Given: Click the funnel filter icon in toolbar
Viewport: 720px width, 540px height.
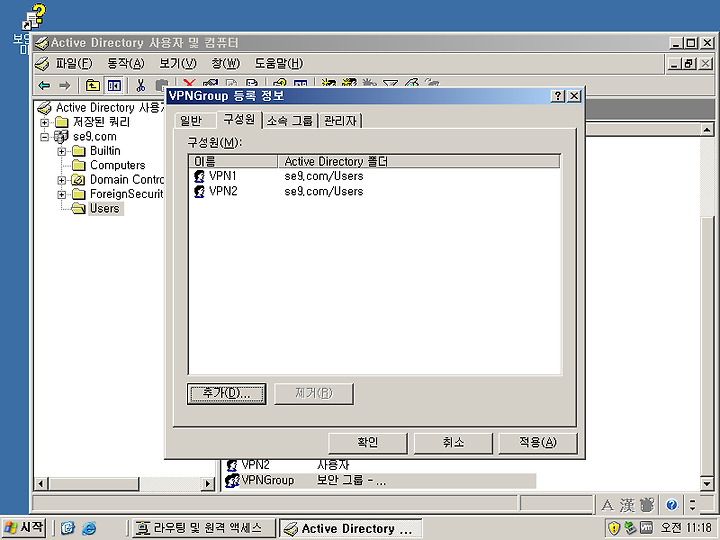Looking at the screenshot, I should 390,84.
